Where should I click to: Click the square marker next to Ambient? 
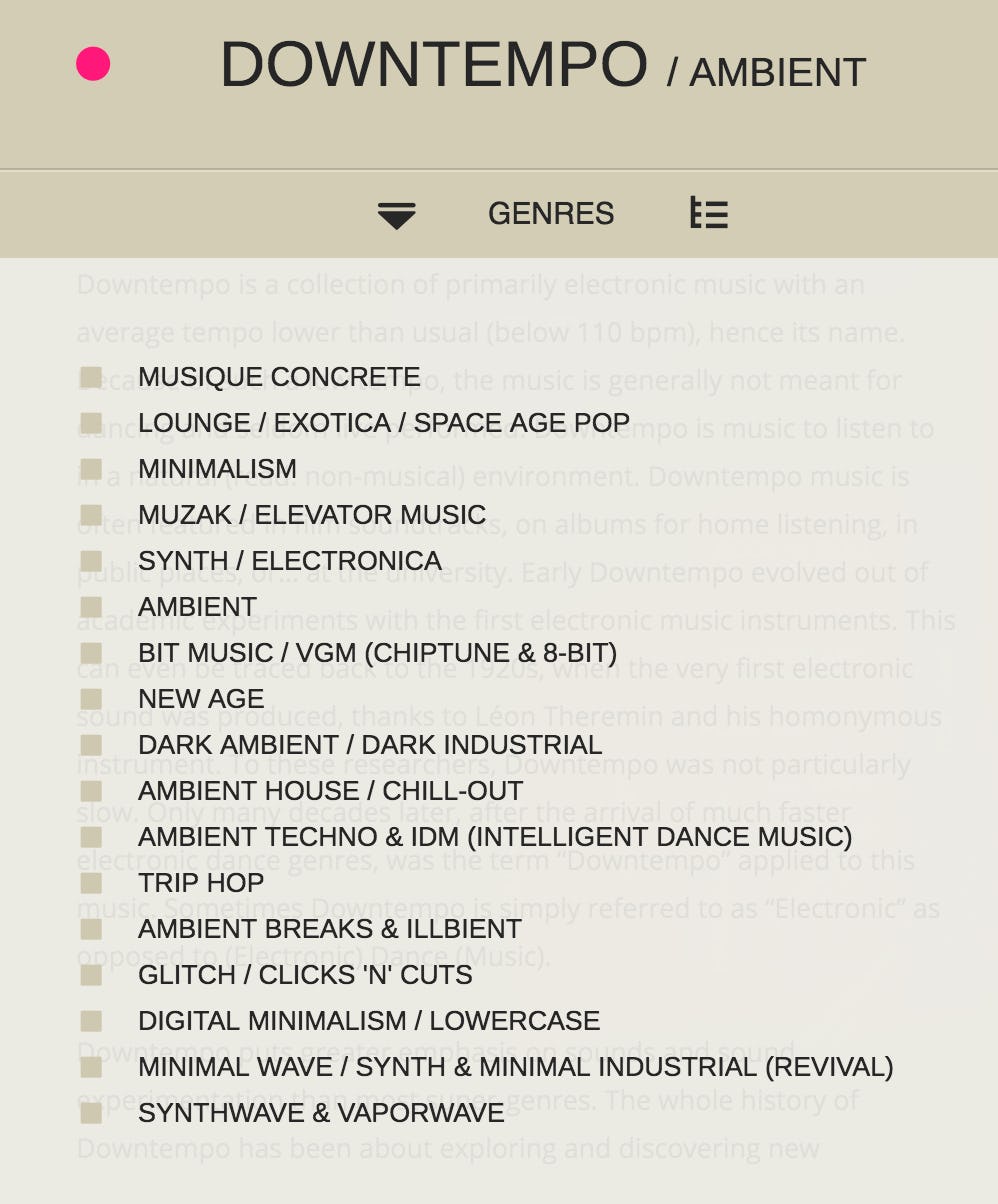click(91, 607)
